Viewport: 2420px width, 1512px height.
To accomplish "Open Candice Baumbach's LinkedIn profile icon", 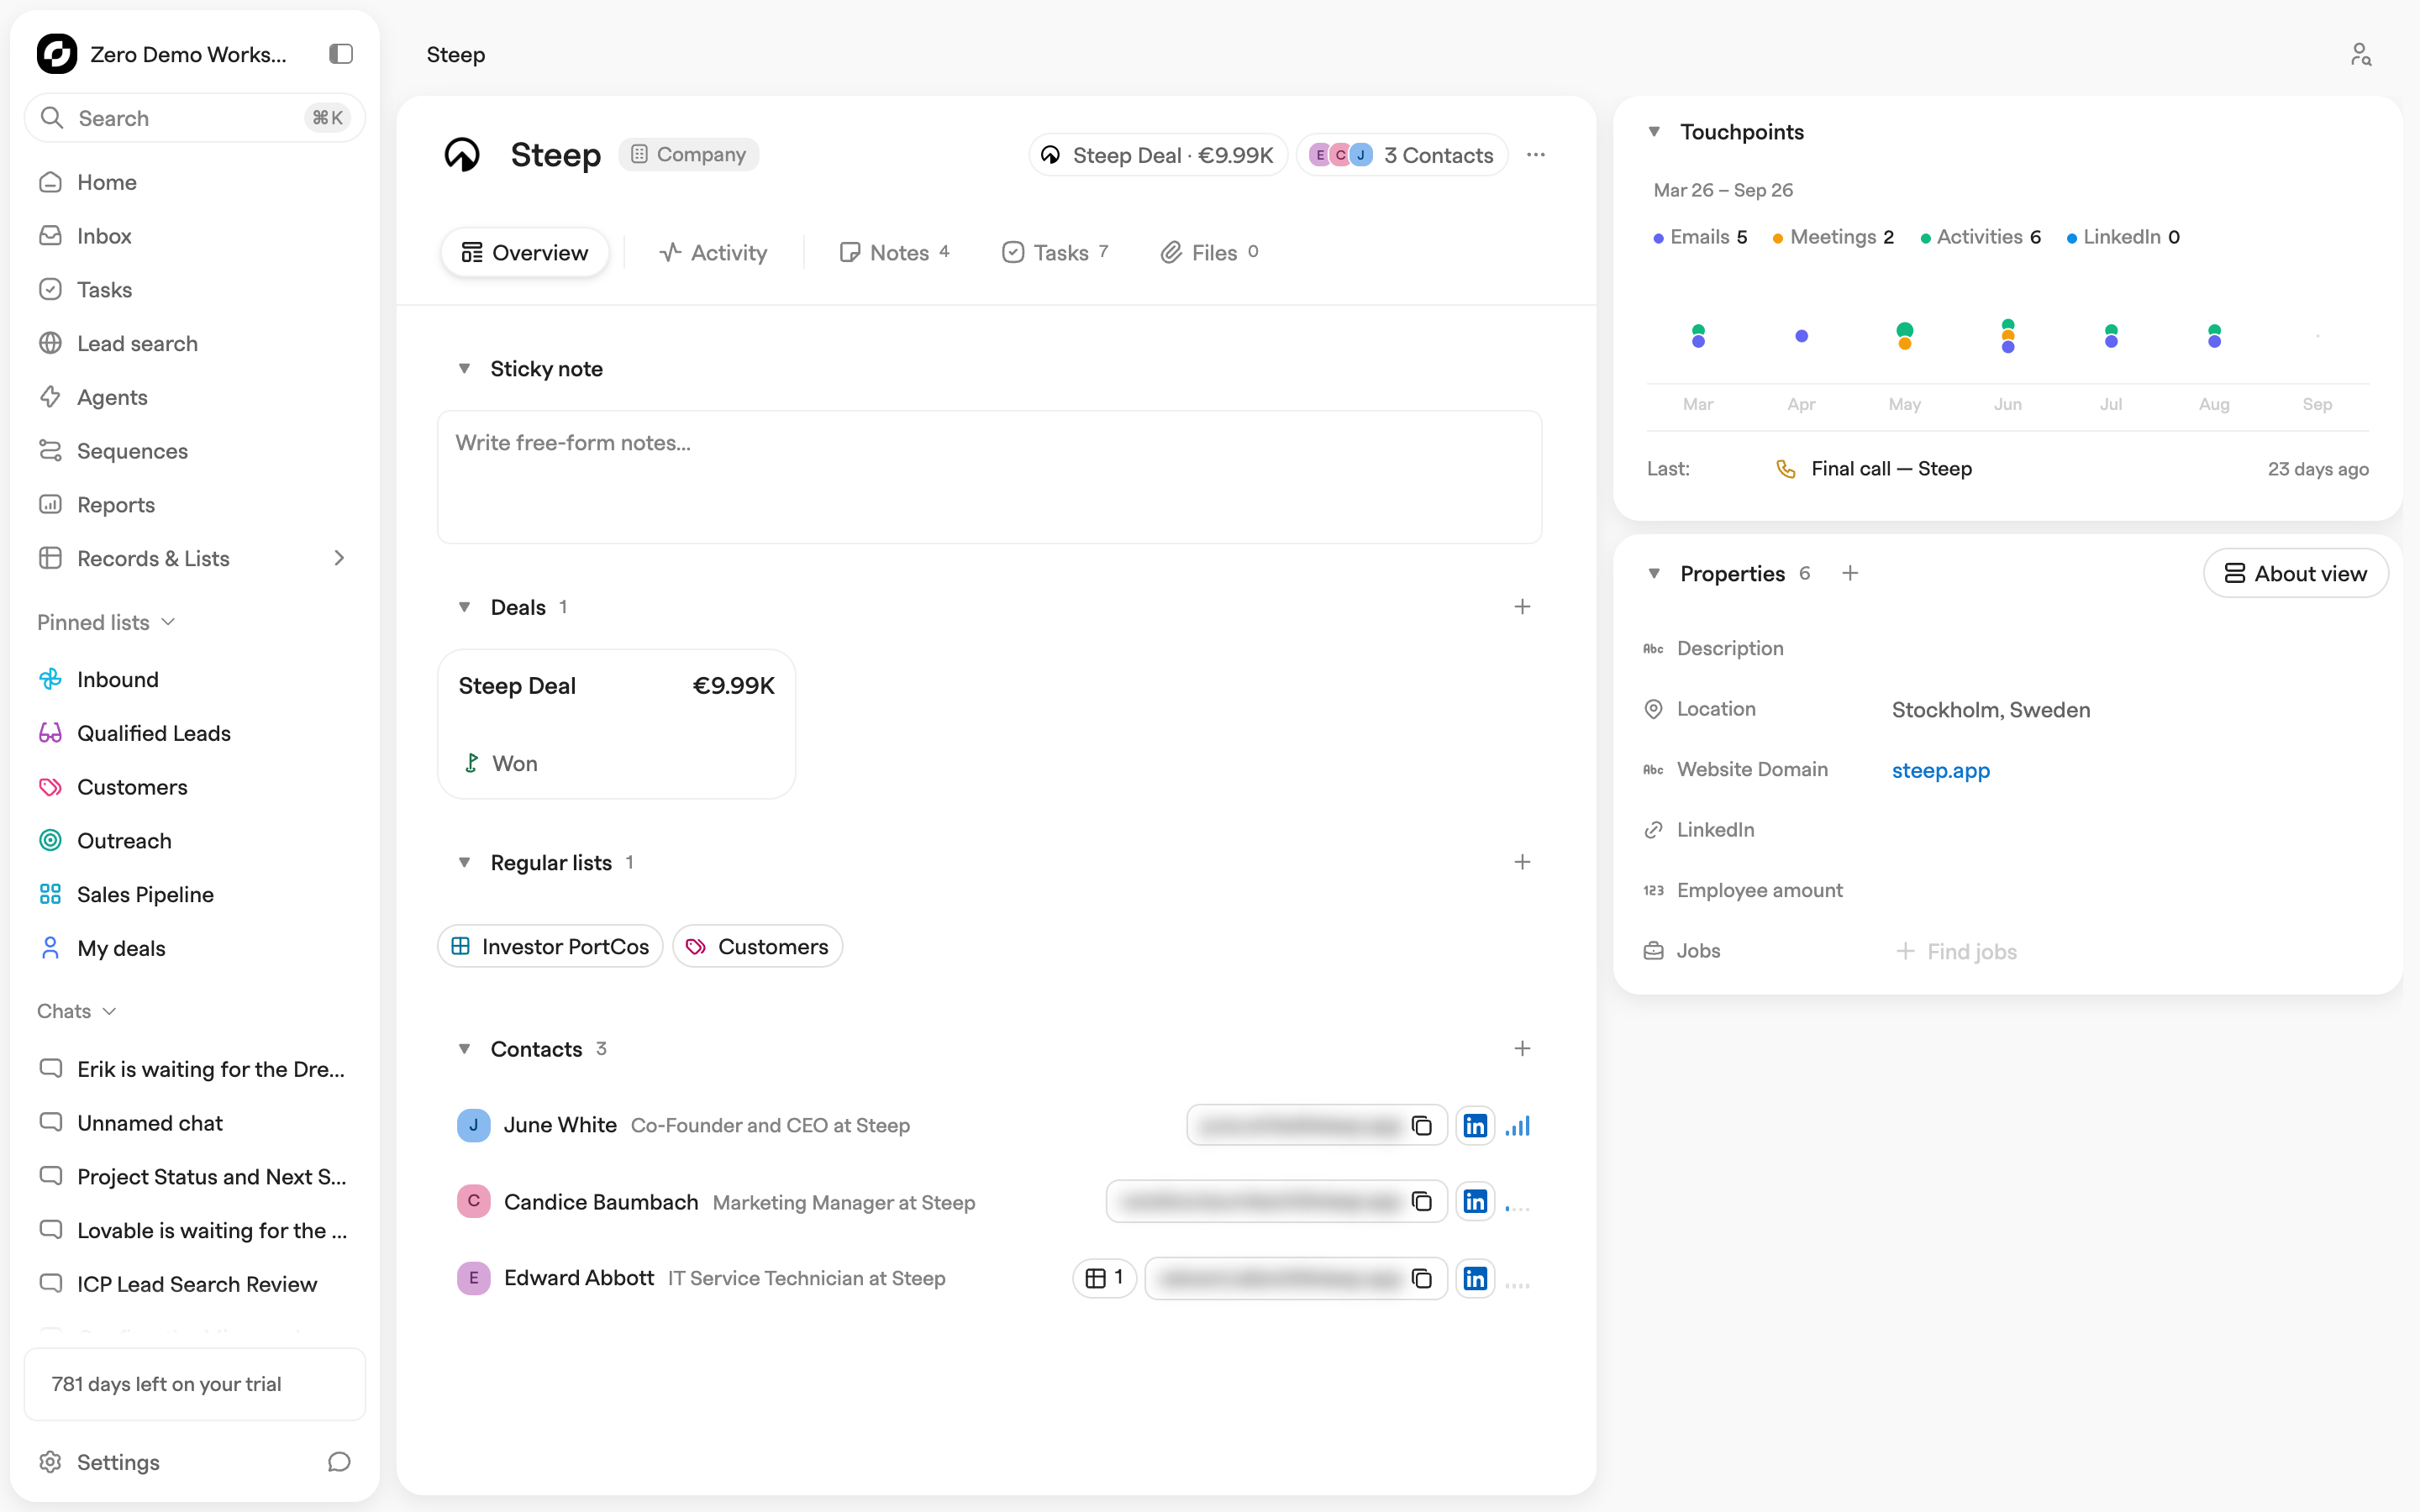I will pos(1475,1202).
